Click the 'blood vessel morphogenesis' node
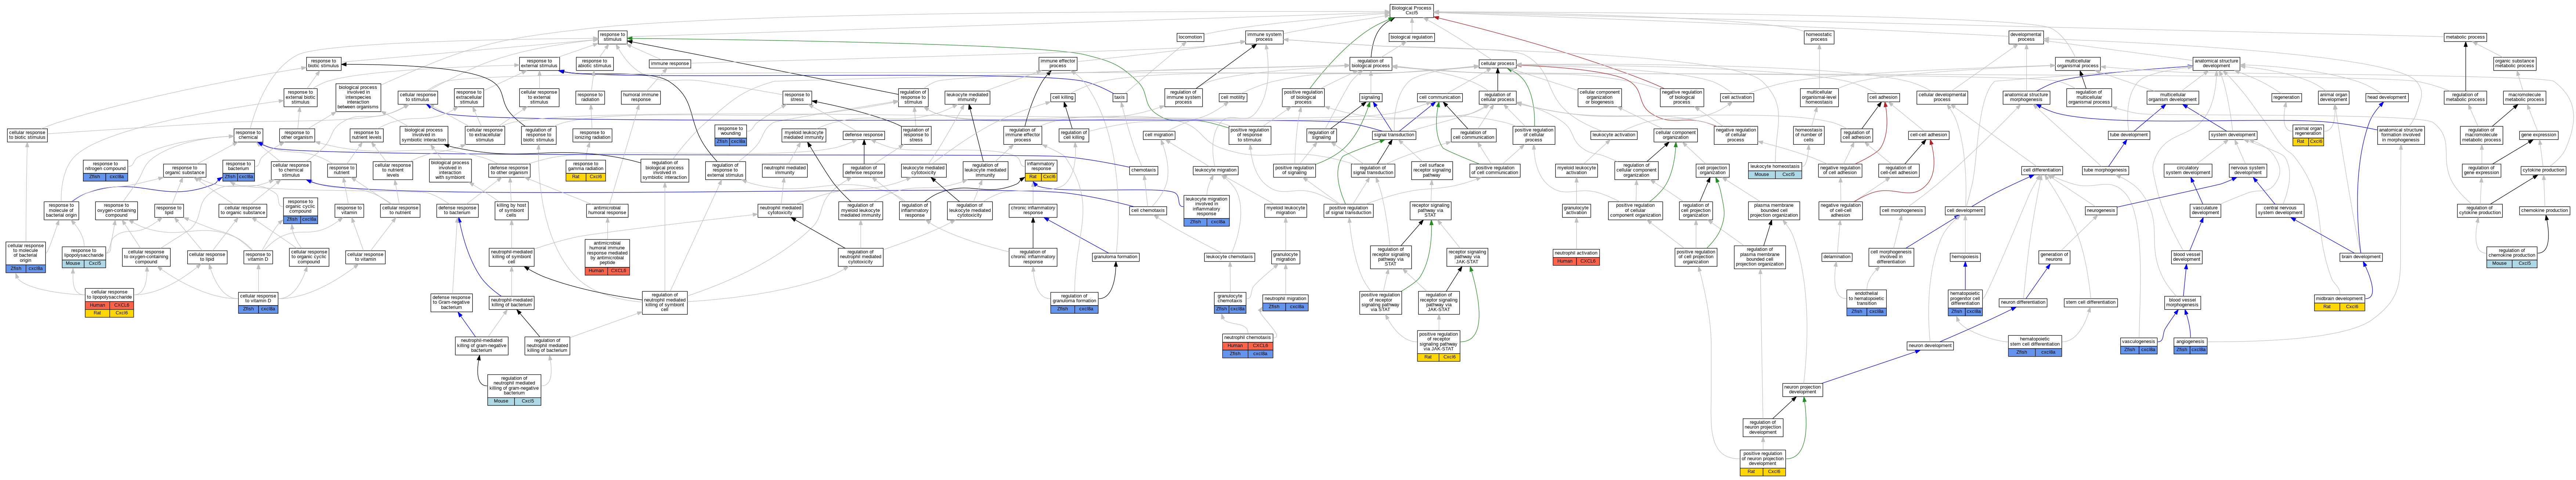Image resolution: width=2576 pixels, height=480 pixels. (x=2182, y=302)
